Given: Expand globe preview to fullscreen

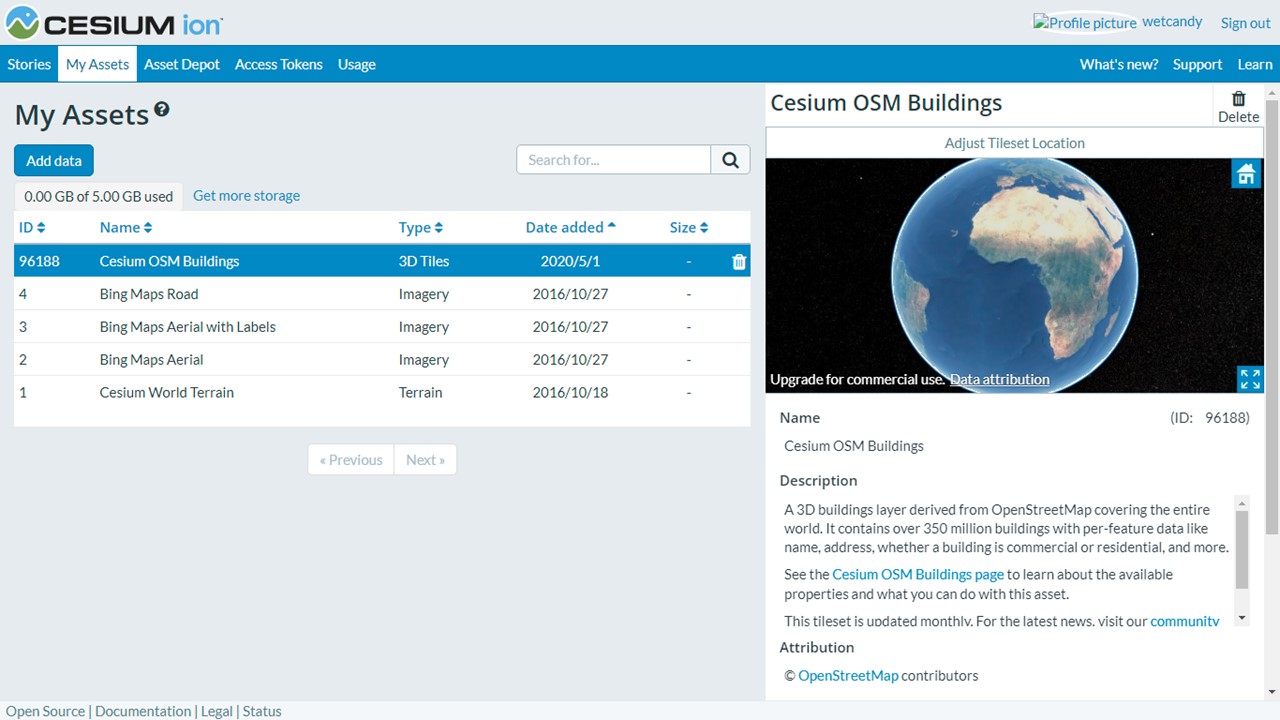Looking at the screenshot, I should pyautogui.click(x=1250, y=379).
